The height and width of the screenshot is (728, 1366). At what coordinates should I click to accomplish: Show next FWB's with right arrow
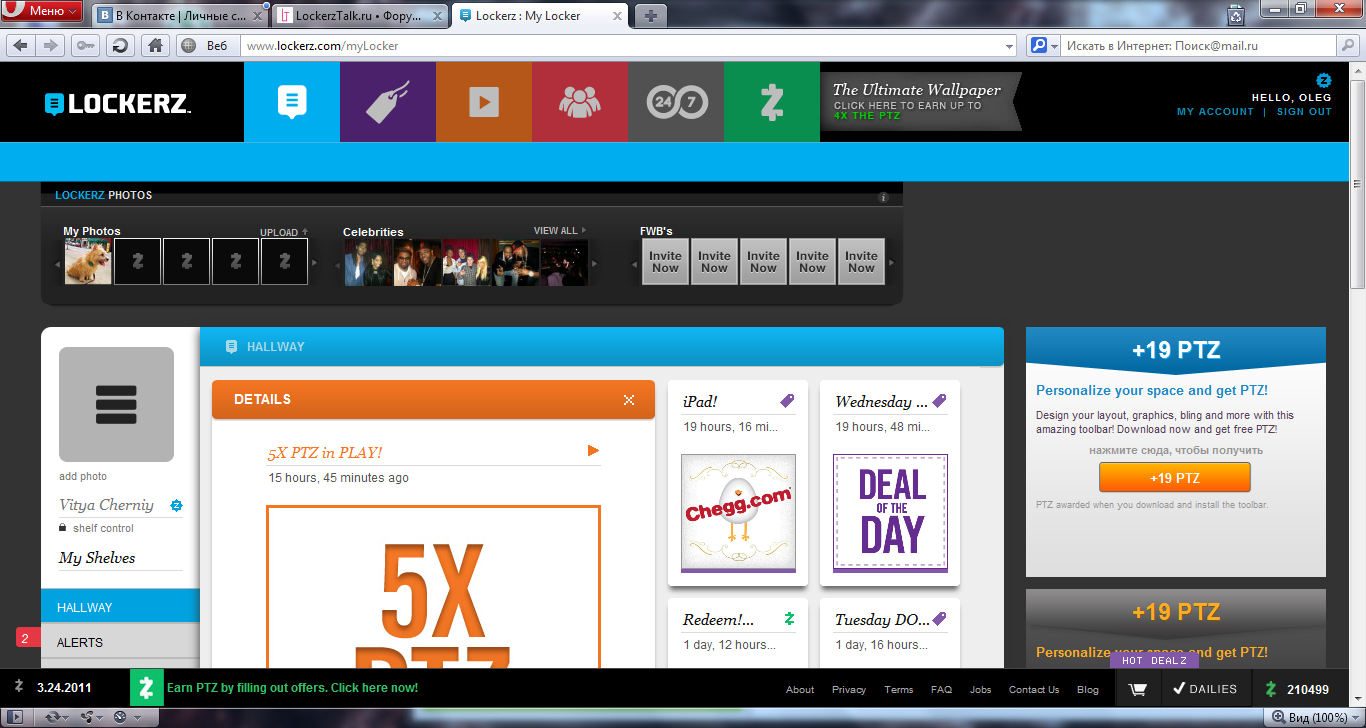(x=891, y=263)
